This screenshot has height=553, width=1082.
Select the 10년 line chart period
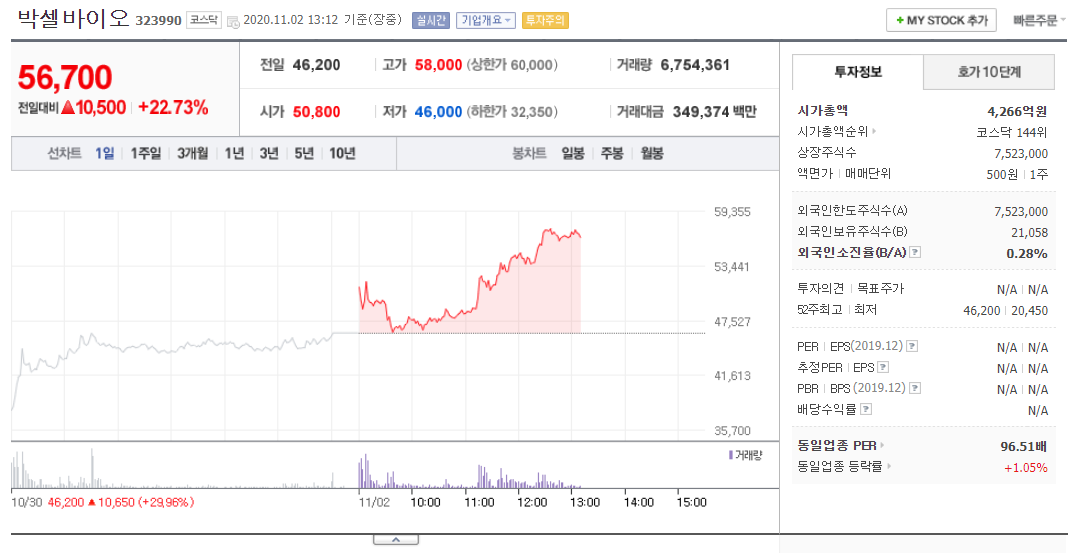[x=342, y=153]
